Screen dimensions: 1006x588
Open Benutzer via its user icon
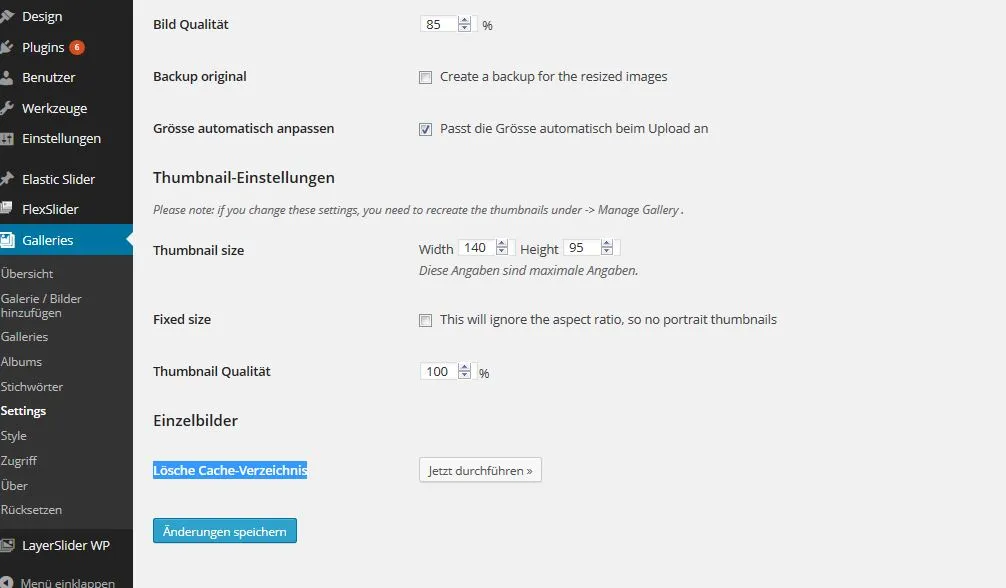click(x=6, y=78)
